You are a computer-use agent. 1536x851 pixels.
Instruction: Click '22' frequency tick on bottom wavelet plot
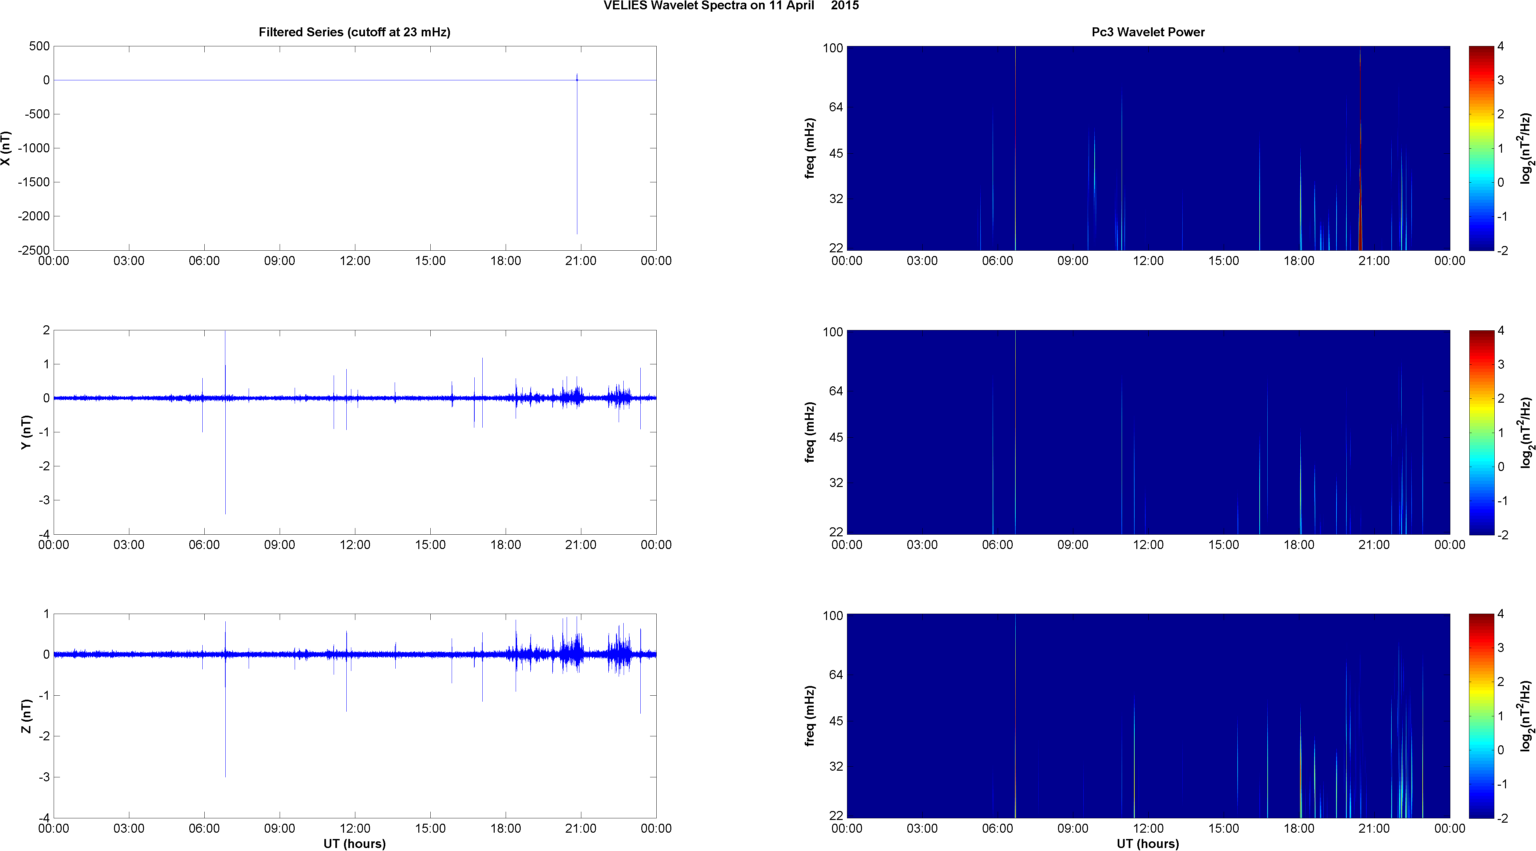837,816
